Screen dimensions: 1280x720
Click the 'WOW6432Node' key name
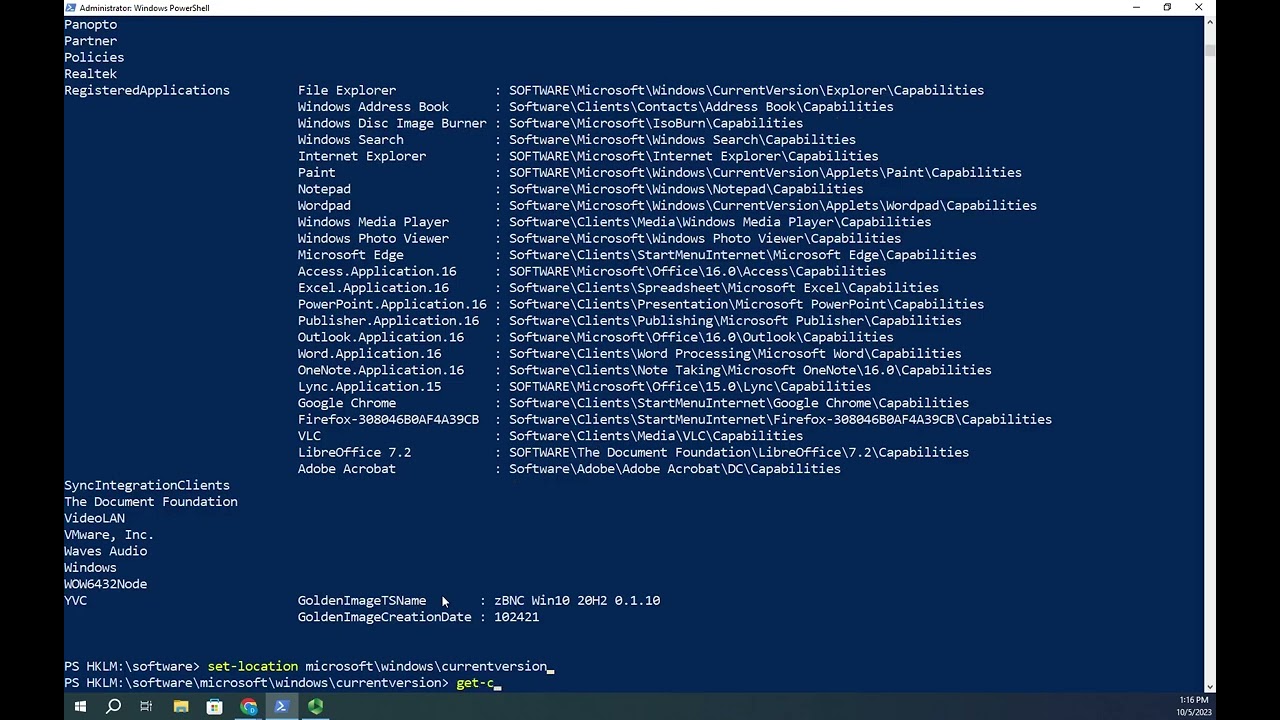[106, 584]
